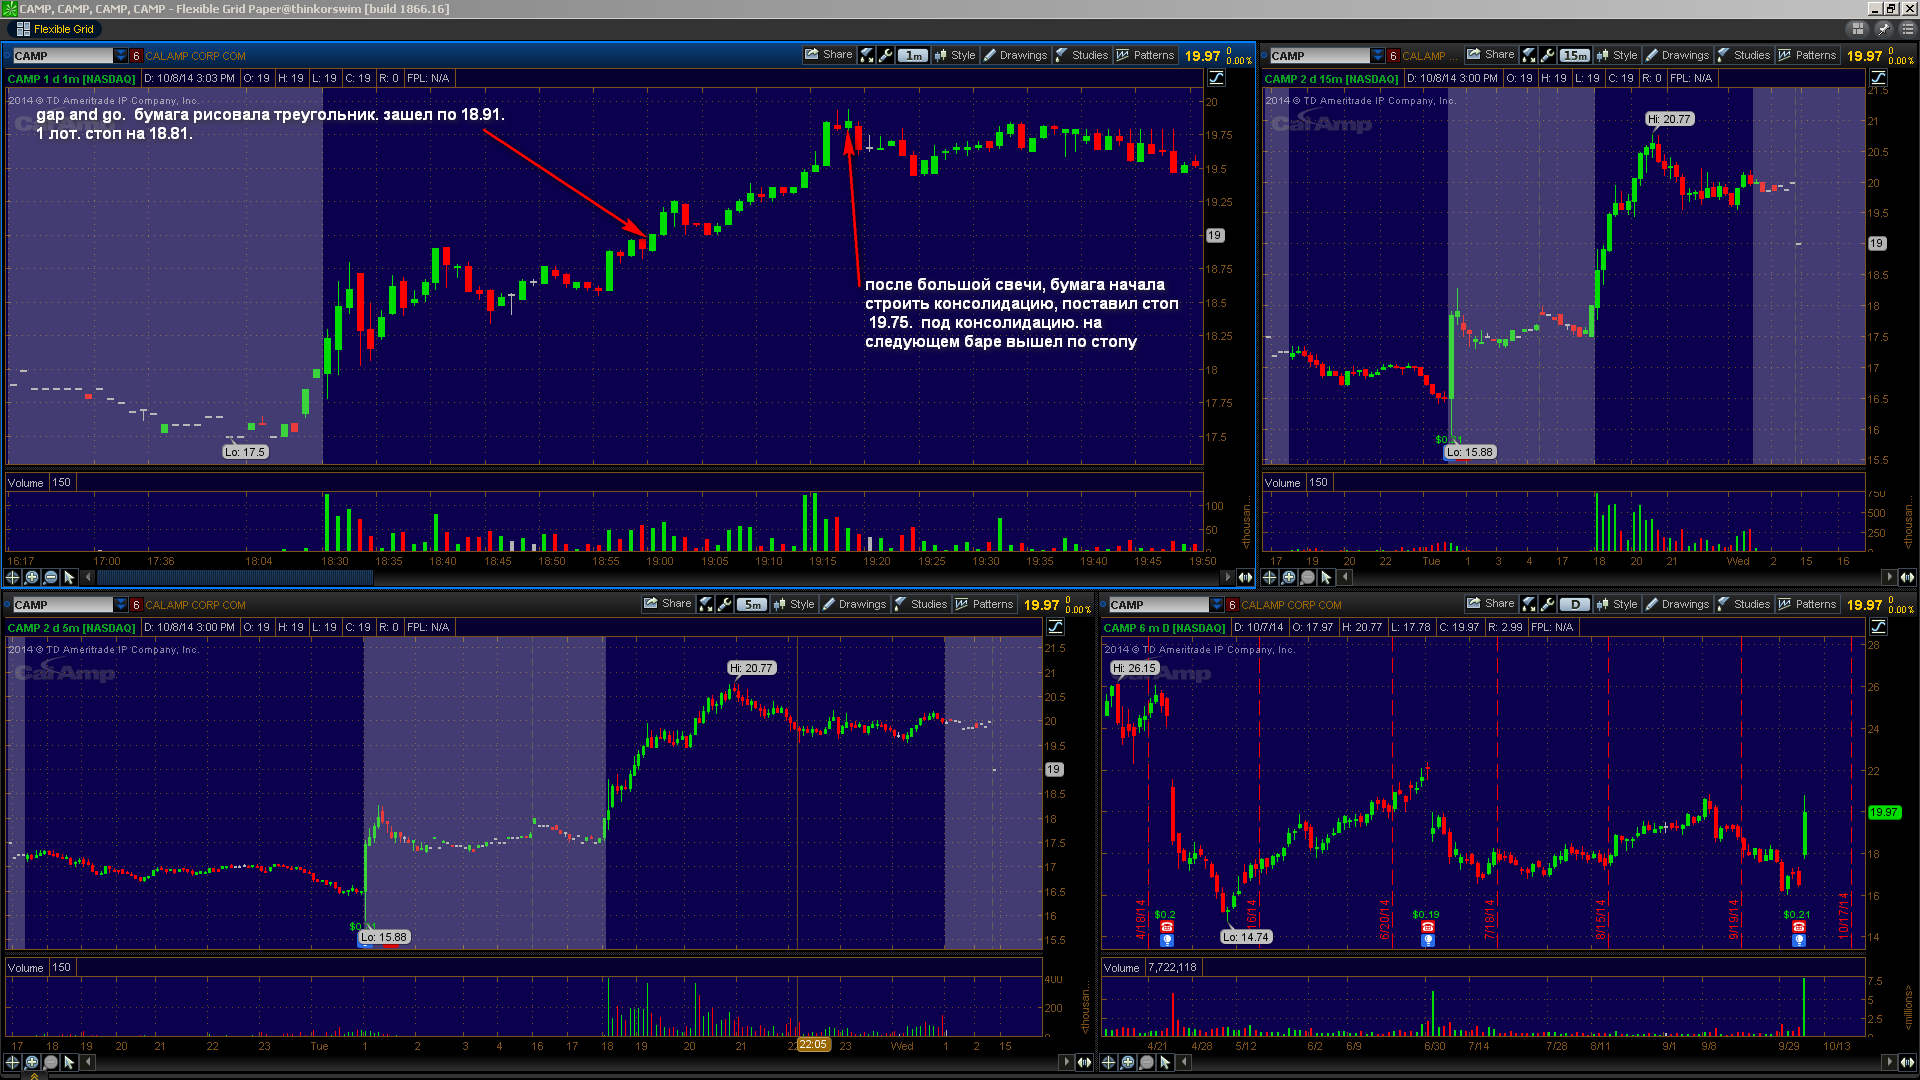Image resolution: width=1920 pixels, height=1080 pixels.
Task: Open Drawings menu on the 1m chart
Action: point(1015,56)
